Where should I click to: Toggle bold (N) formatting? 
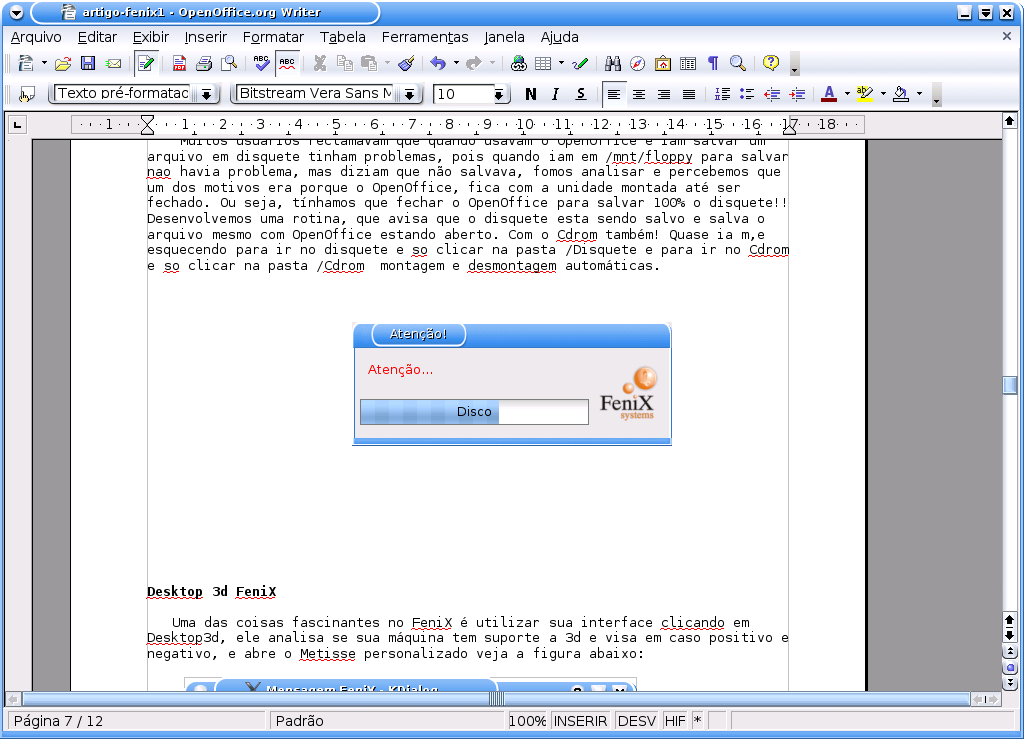(x=530, y=95)
